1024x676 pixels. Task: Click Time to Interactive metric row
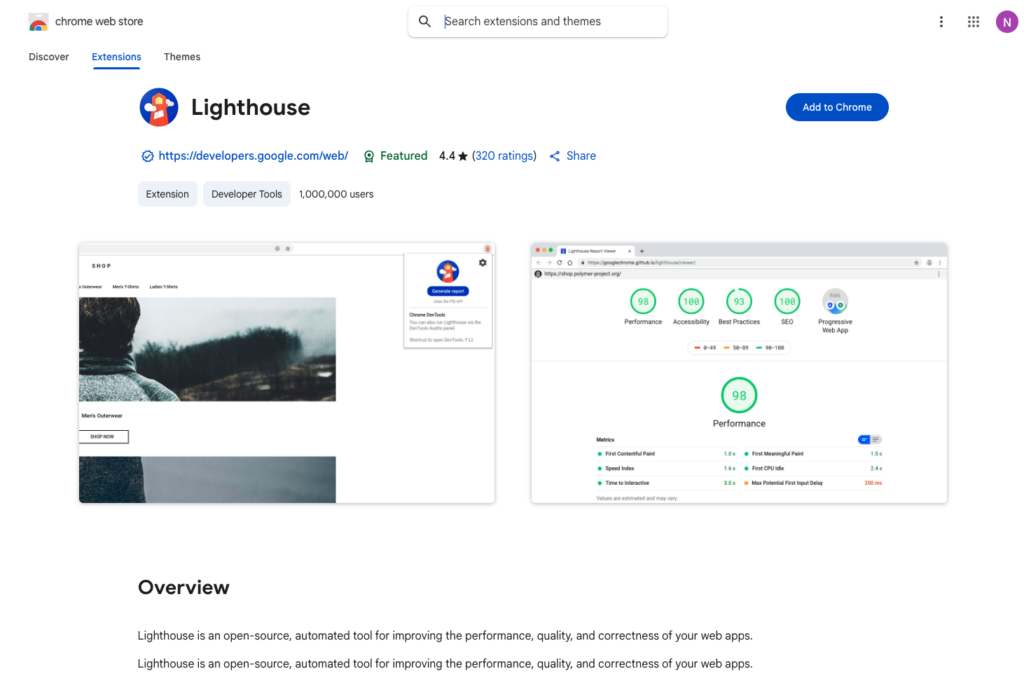(666, 483)
